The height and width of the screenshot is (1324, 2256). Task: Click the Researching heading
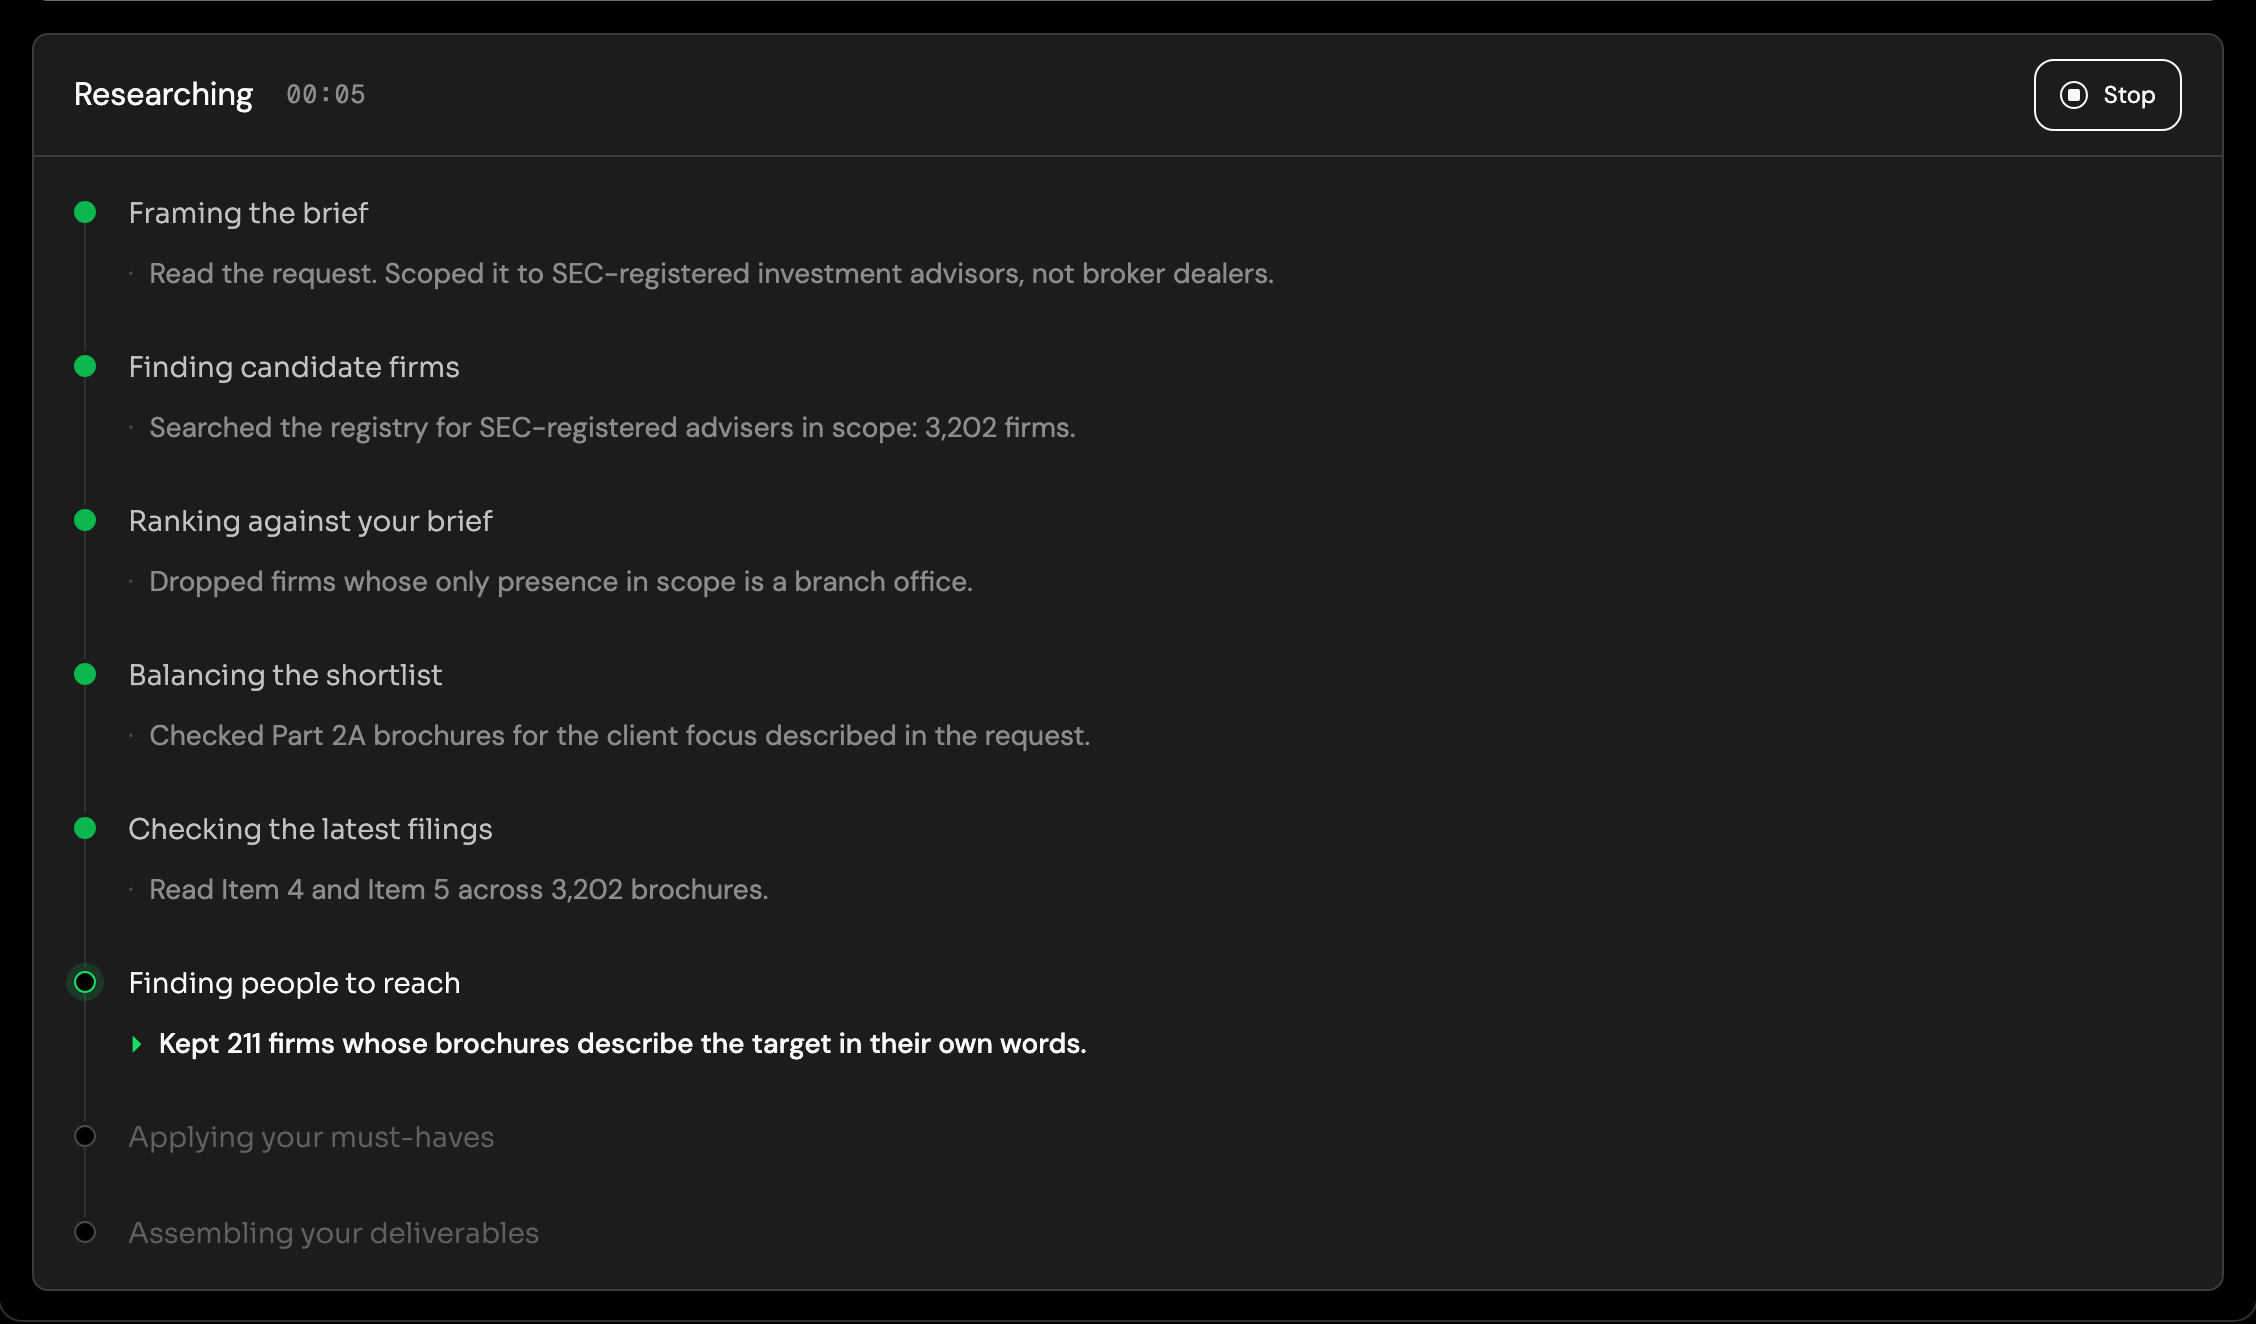click(163, 95)
